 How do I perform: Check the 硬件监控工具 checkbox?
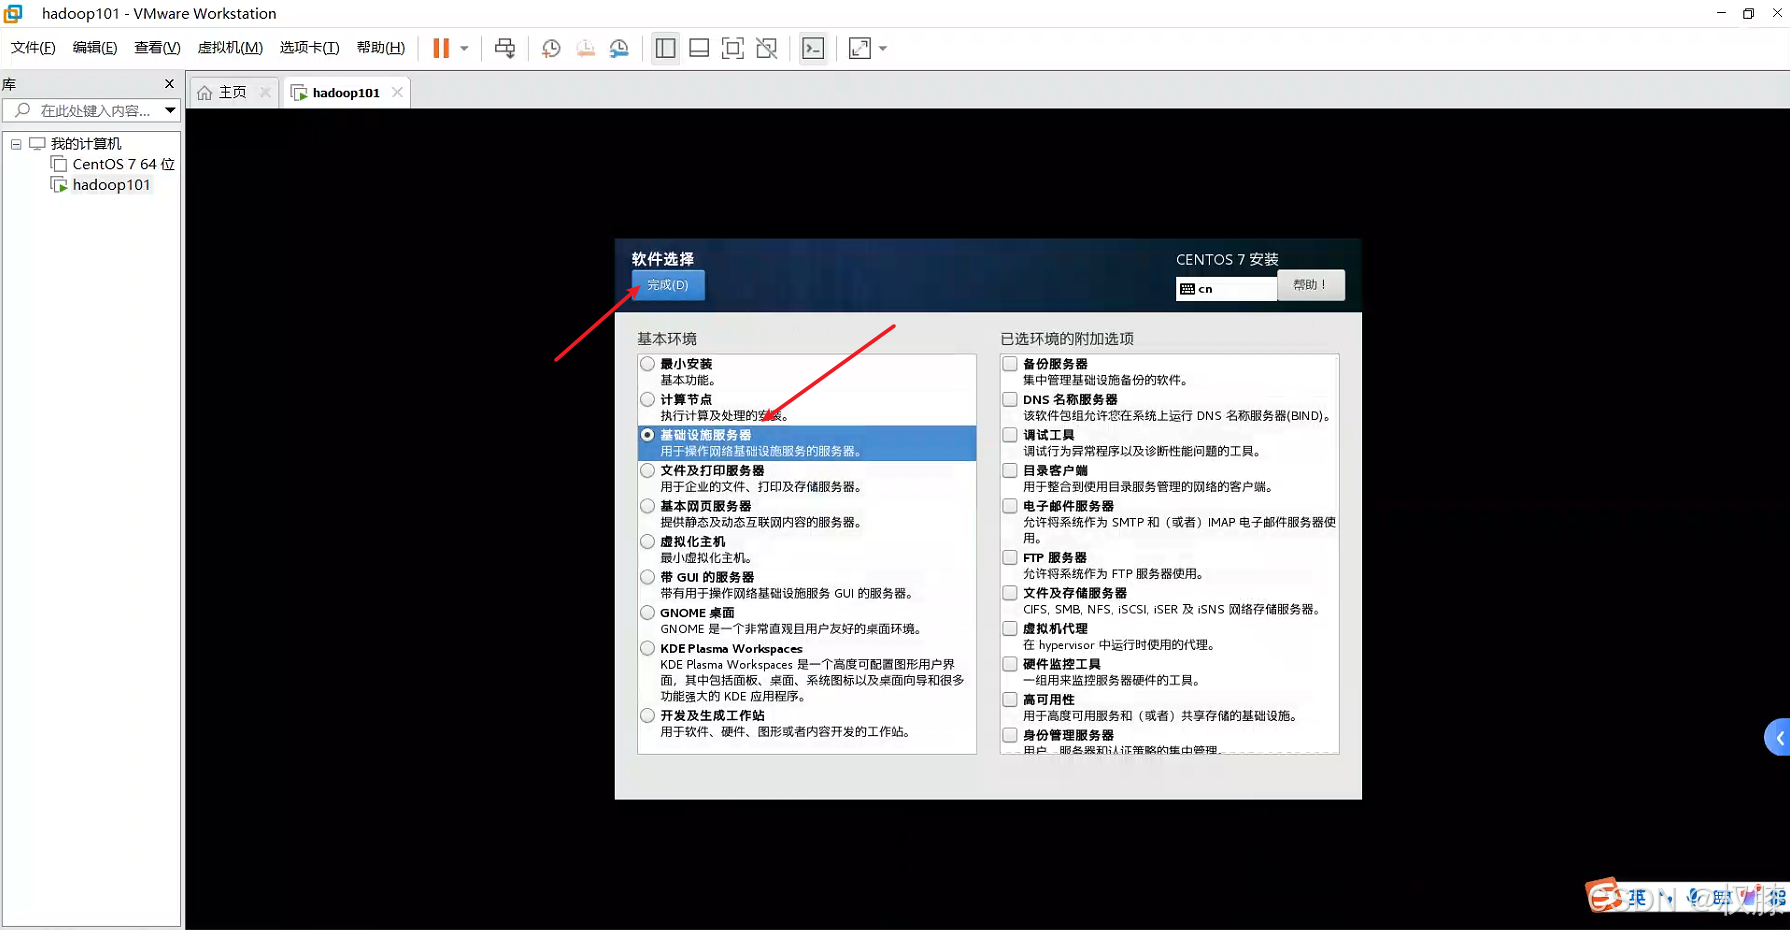click(1010, 664)
